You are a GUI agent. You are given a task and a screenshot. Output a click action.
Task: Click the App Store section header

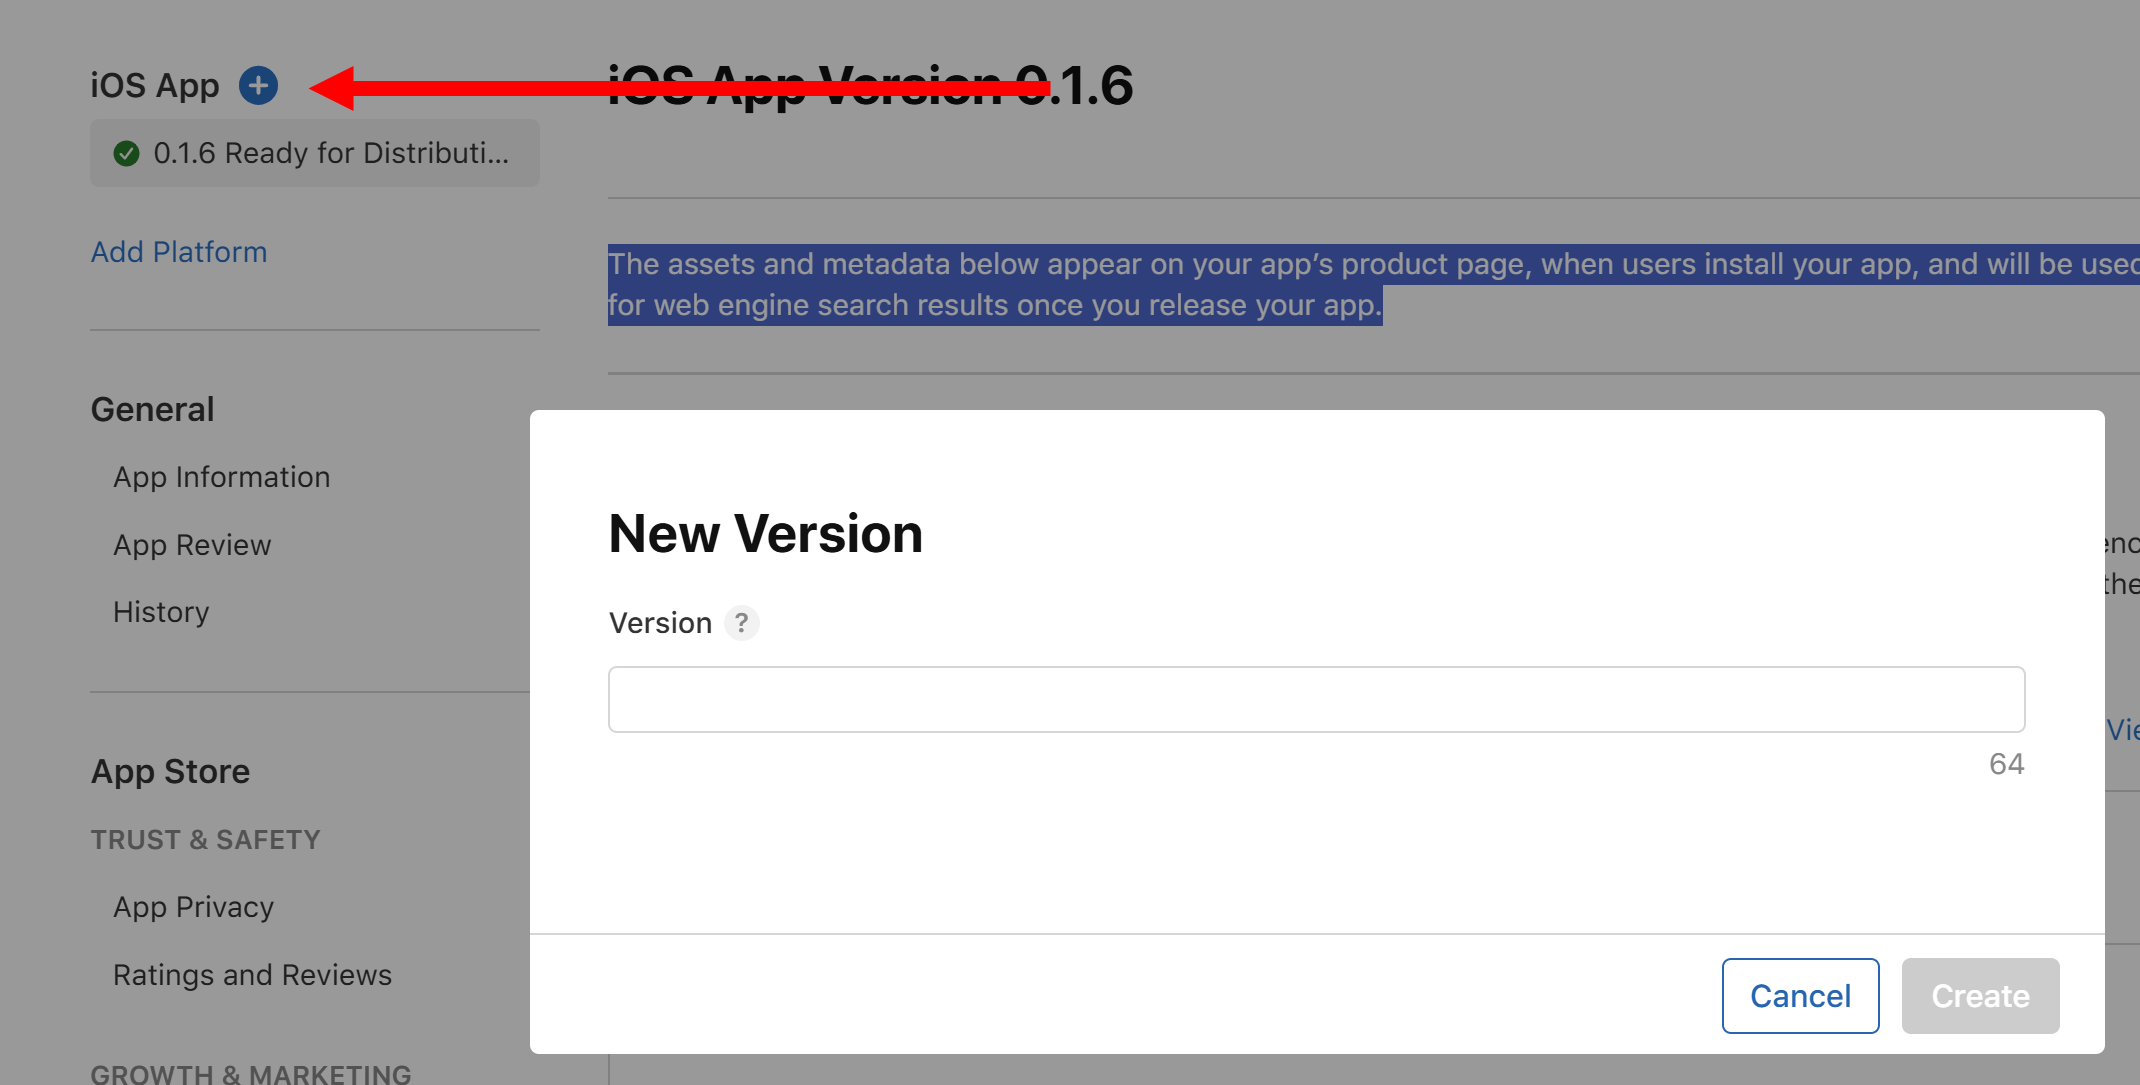[x=170, y=772]
